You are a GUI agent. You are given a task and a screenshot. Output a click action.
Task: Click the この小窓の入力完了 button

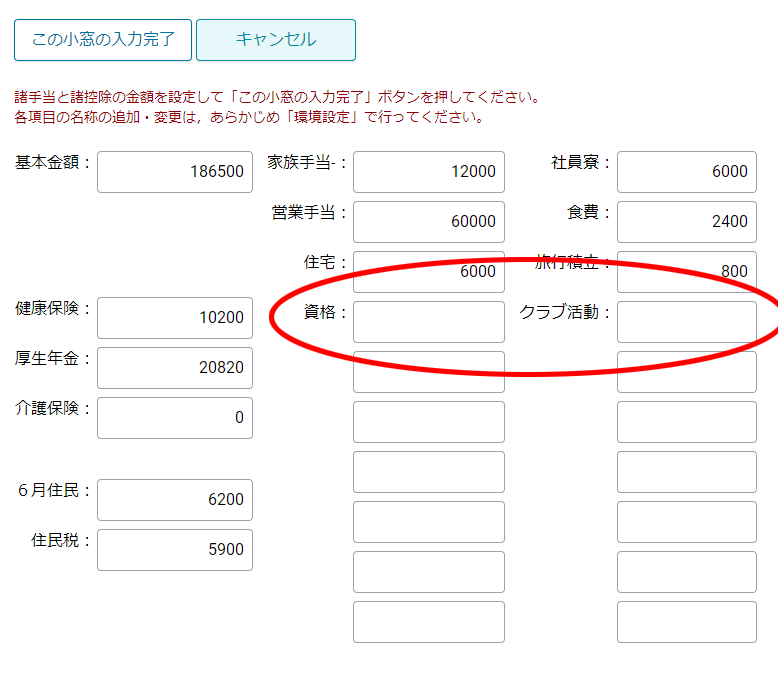point(103,40)
